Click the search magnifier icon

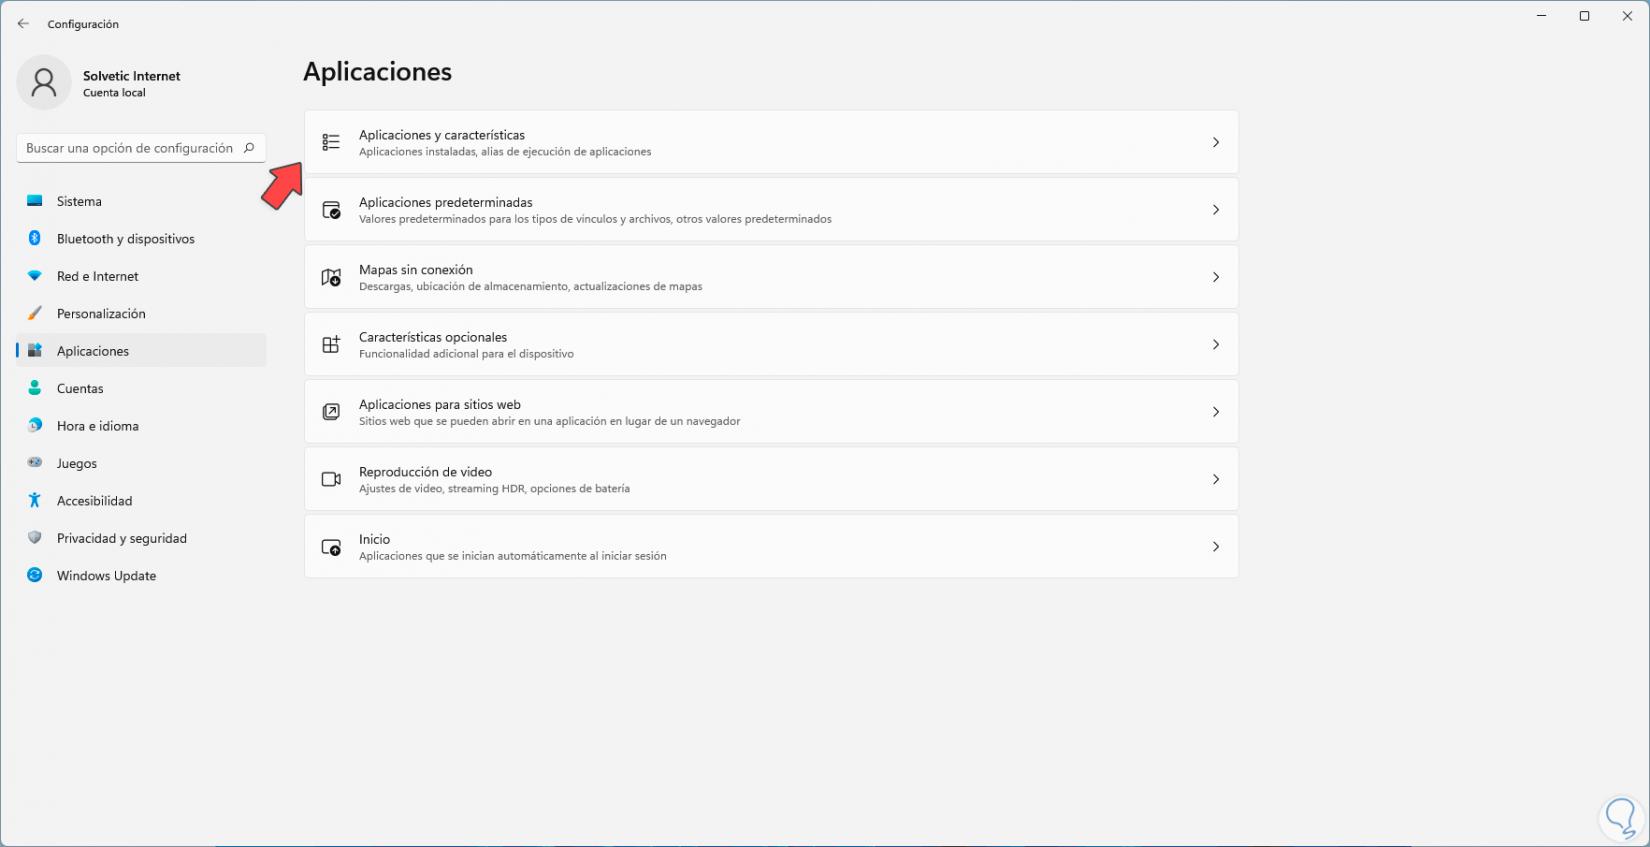pos(249,148)
